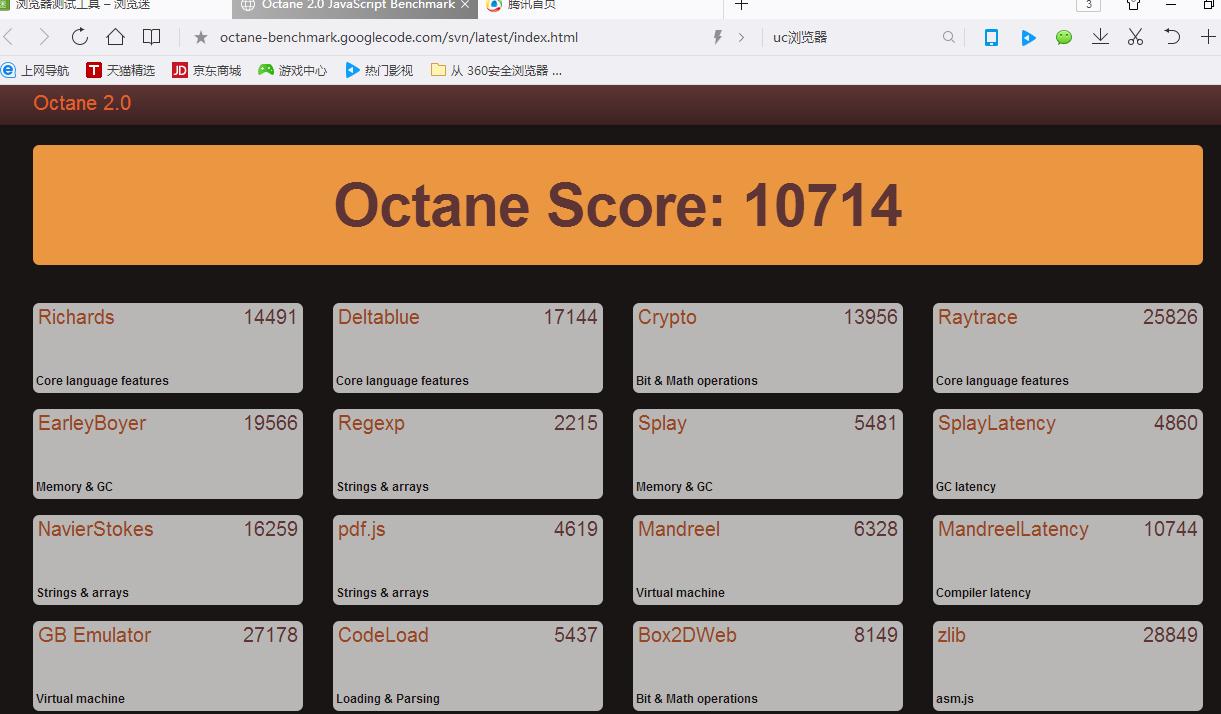Go to the browser home page
Screen dimensions: 1221x714
(x=115, y=37)
